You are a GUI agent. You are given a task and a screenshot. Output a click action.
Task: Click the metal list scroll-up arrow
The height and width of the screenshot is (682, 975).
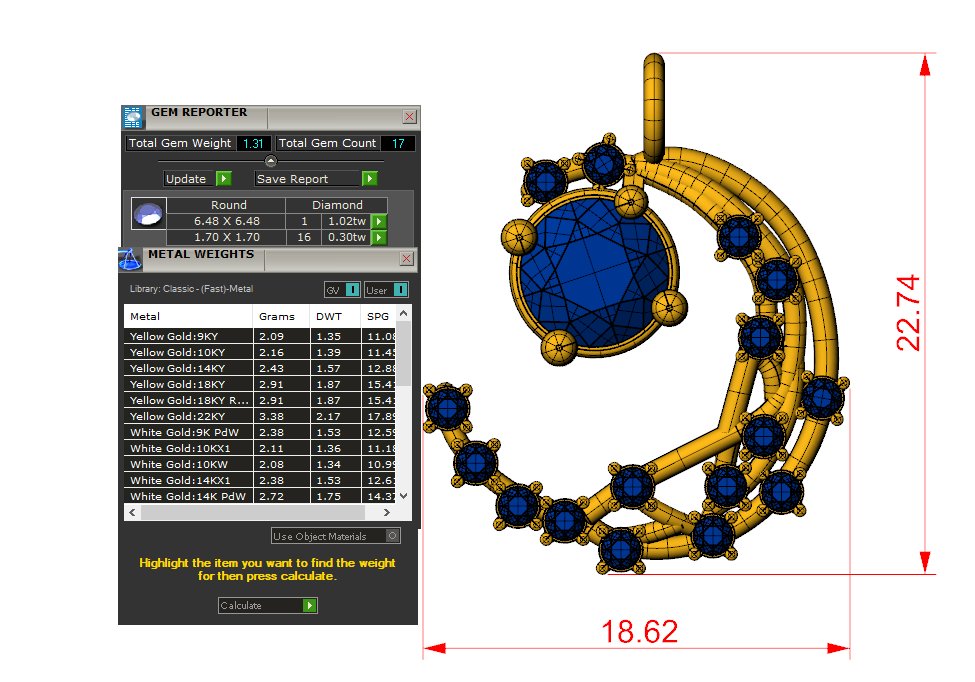[x=404, y=313]
